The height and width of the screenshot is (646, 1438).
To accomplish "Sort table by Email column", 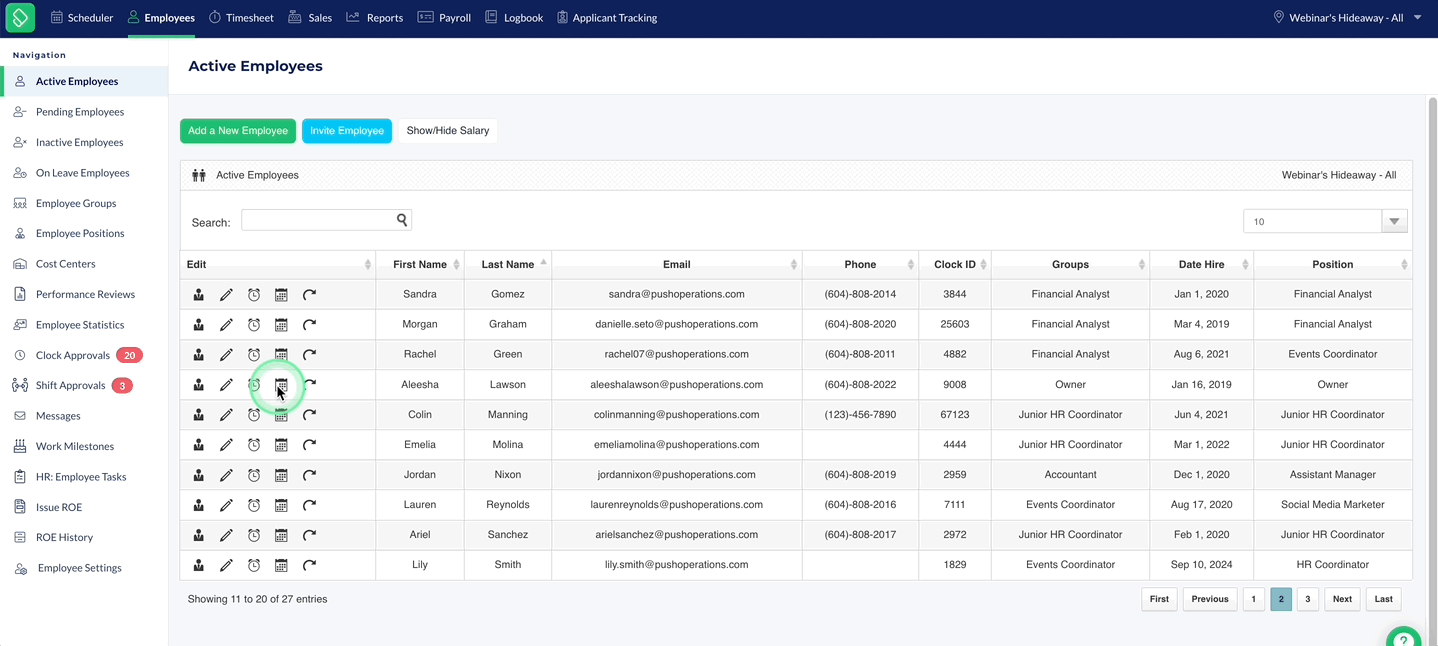I will click(x=677, y=265).
